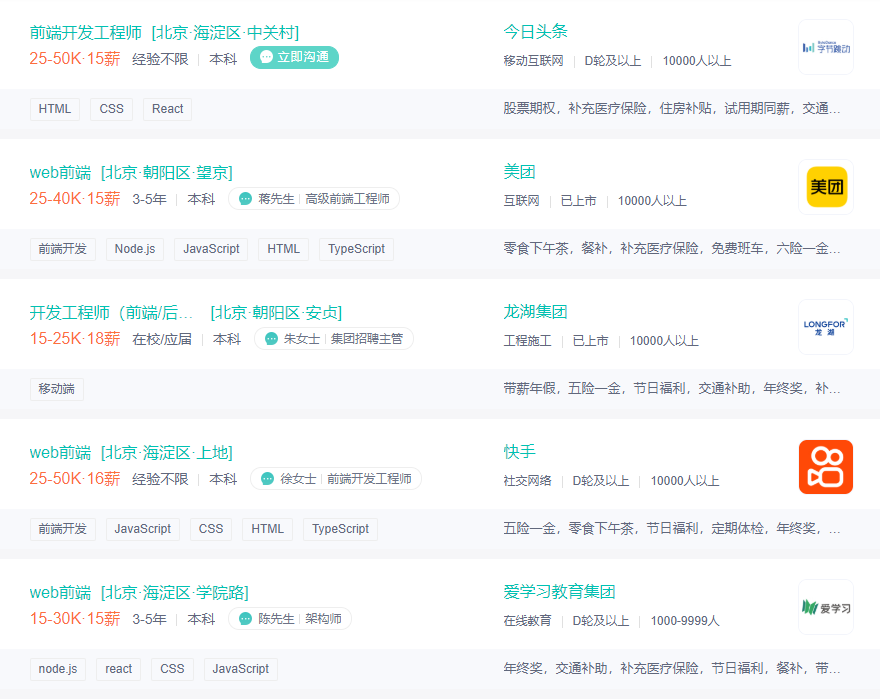Open web前端 job in 望京
The height and width of the screenshot is (700, 880).
(60, 172)
